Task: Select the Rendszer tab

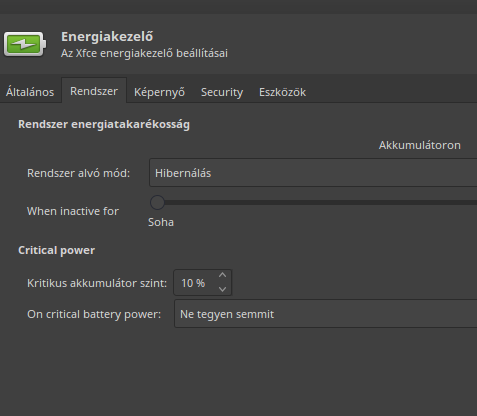Action: click(x=94, y=91)
